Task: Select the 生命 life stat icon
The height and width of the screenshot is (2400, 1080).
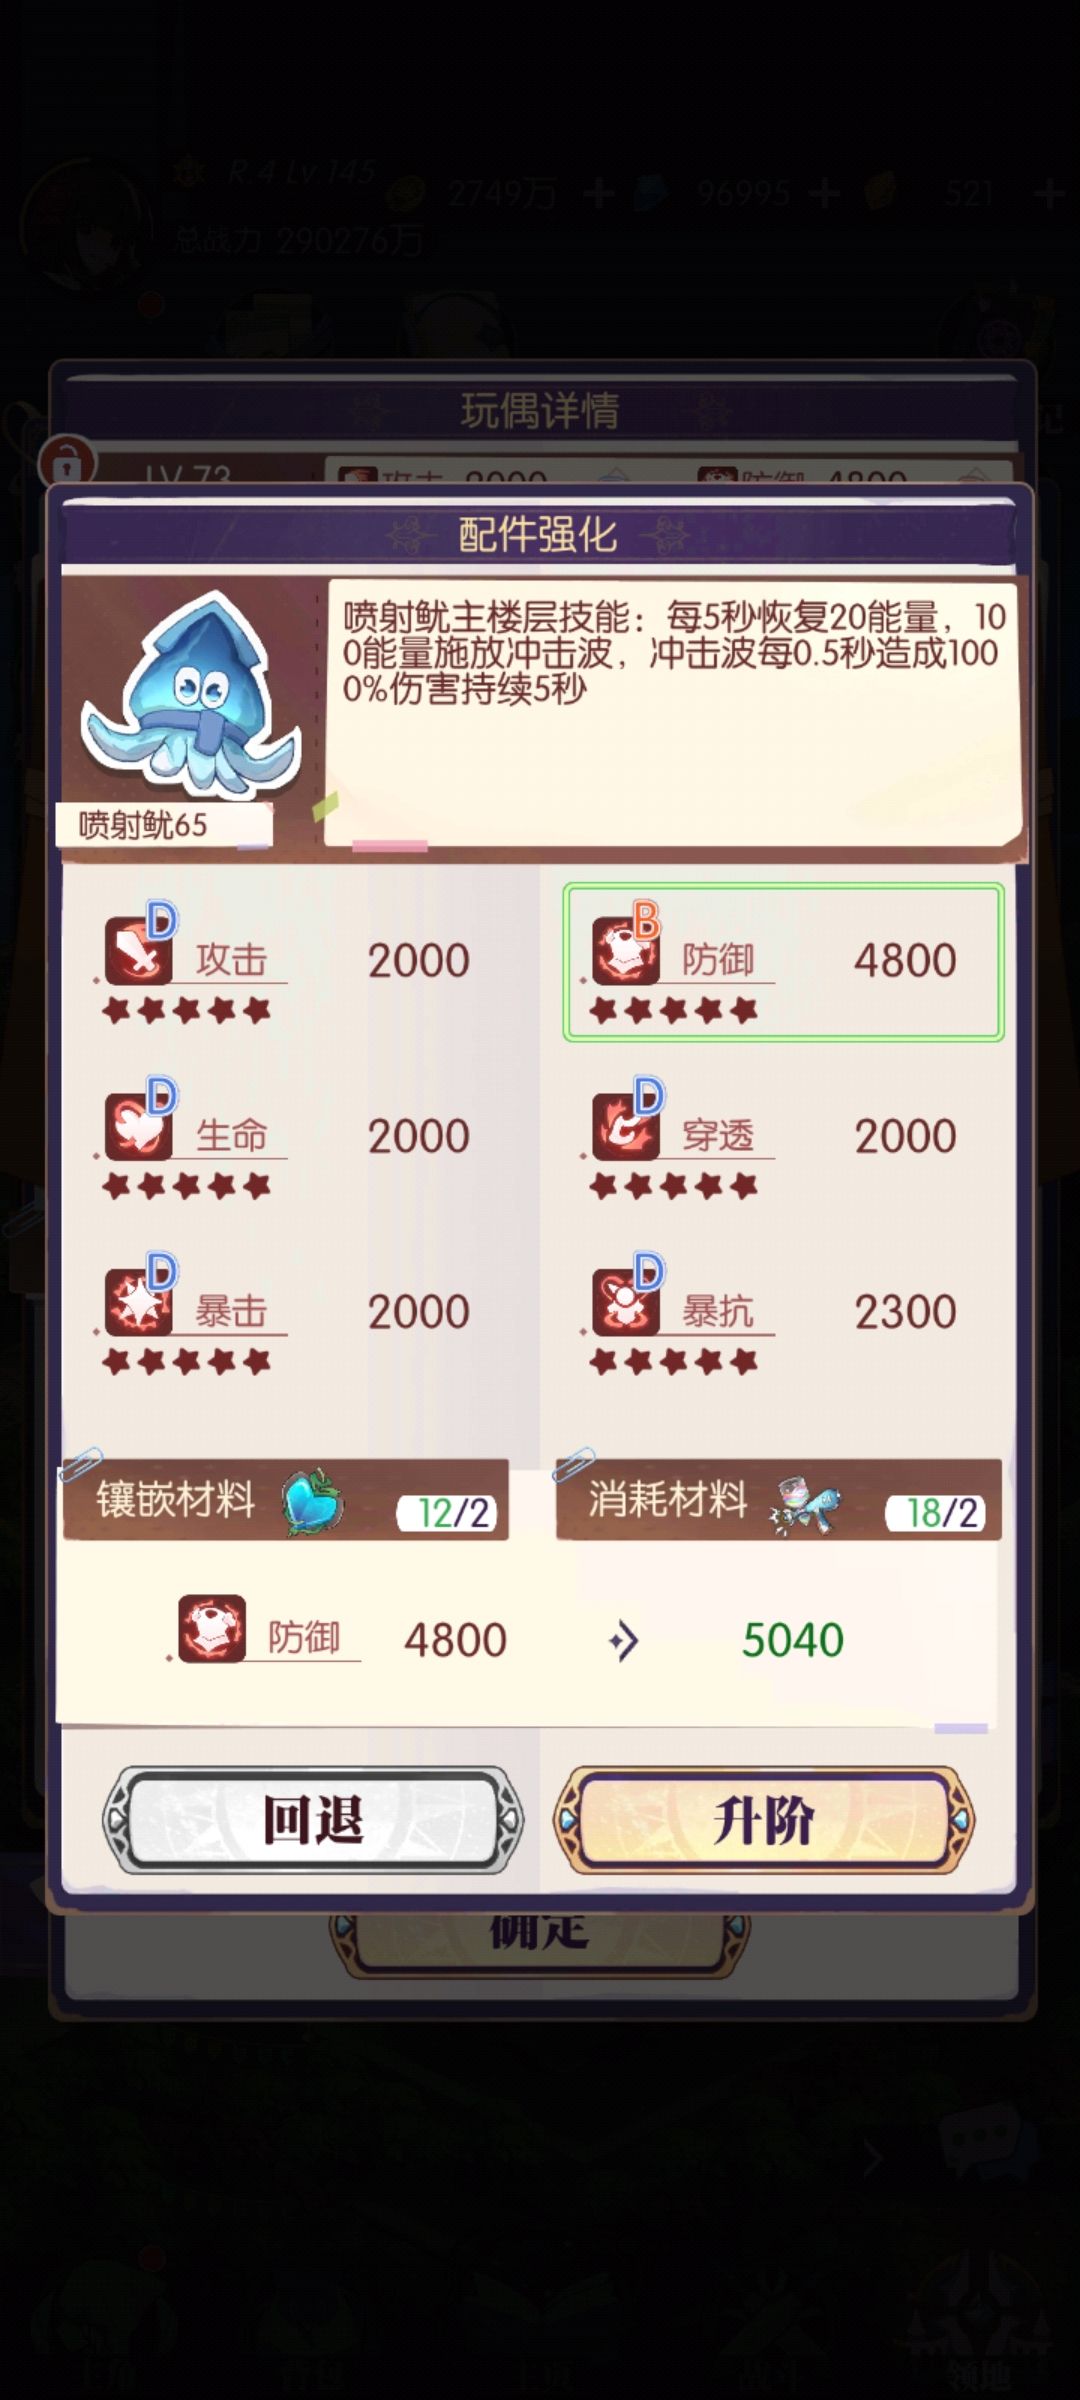Action: click(139, 1126)
